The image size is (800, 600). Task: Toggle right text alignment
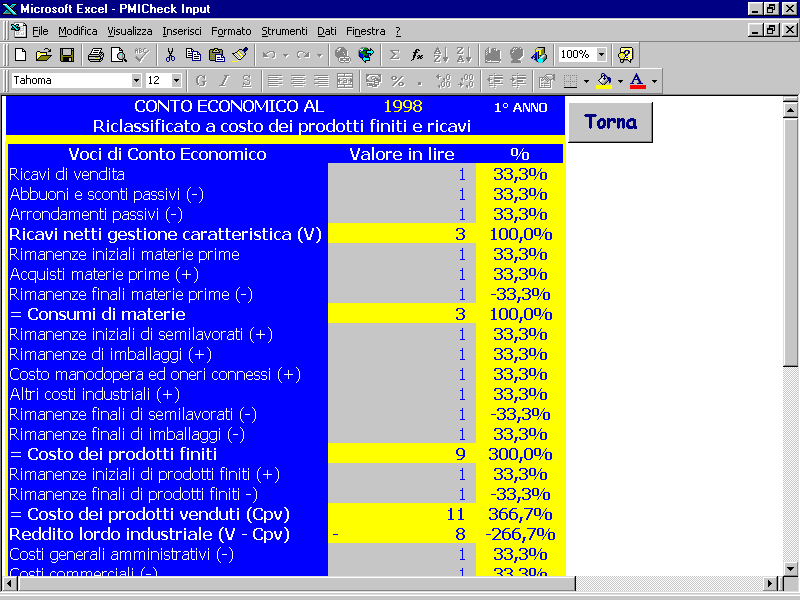click(321, 81)
